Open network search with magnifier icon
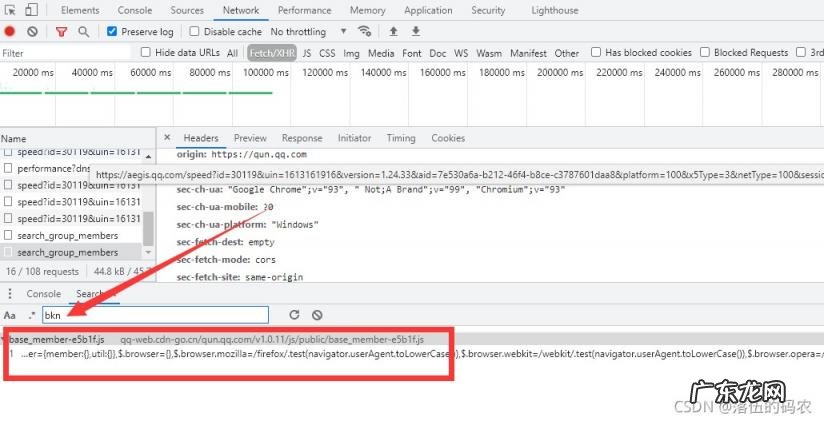Screen dimensions: 824x421 83,32
